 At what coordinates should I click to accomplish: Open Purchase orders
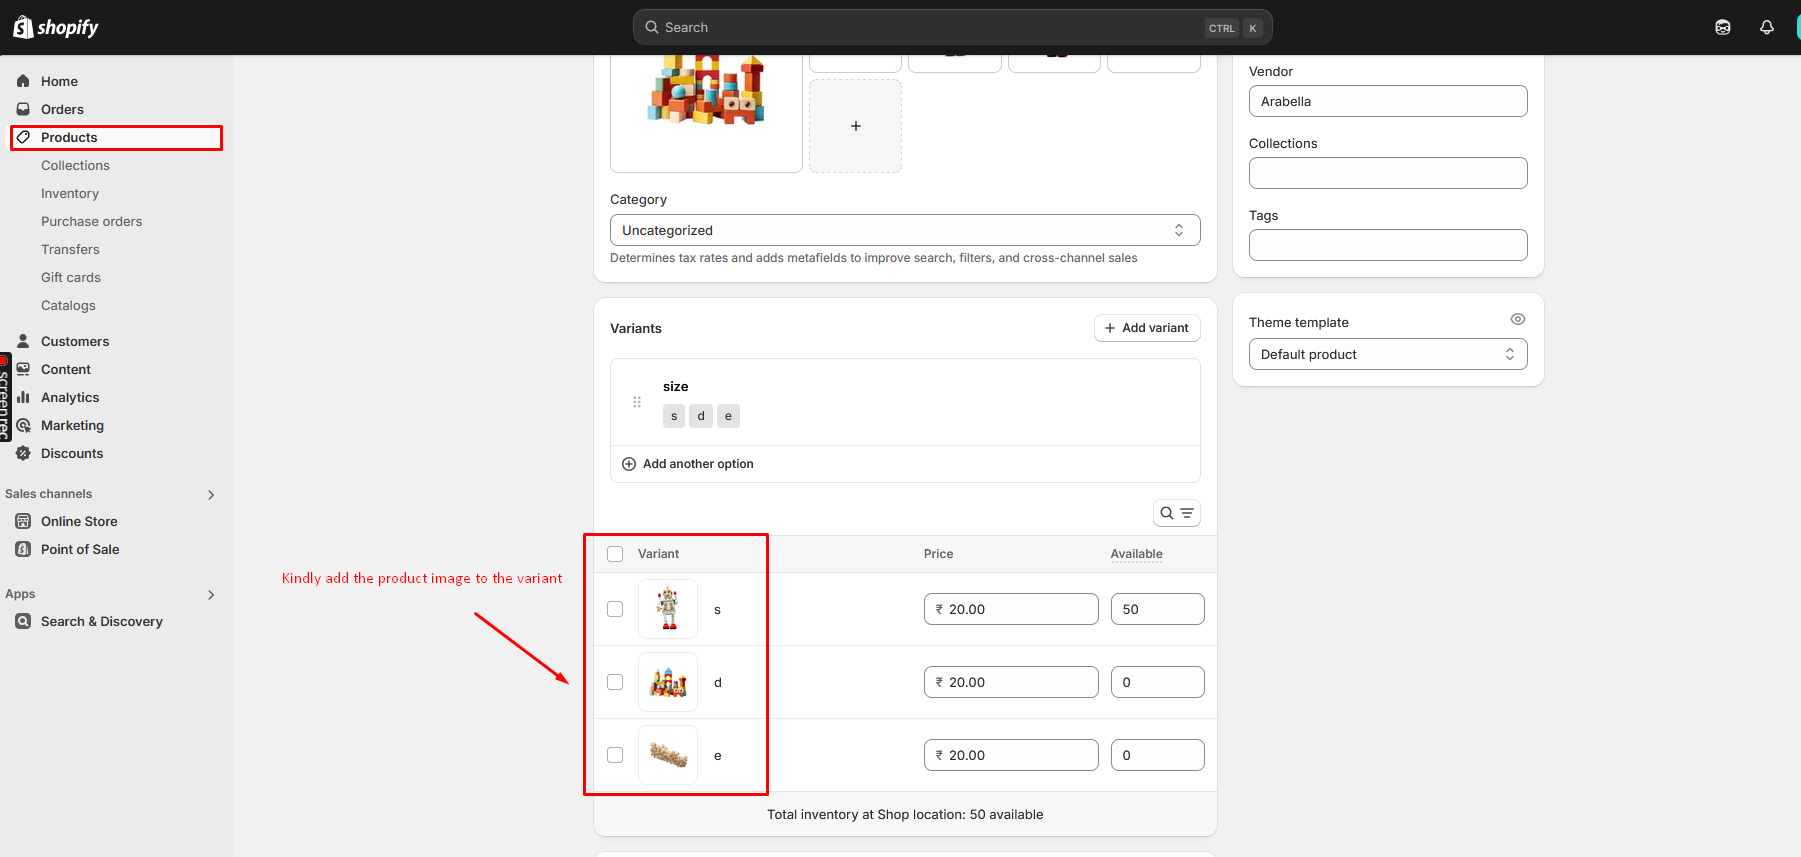[91, 221]
